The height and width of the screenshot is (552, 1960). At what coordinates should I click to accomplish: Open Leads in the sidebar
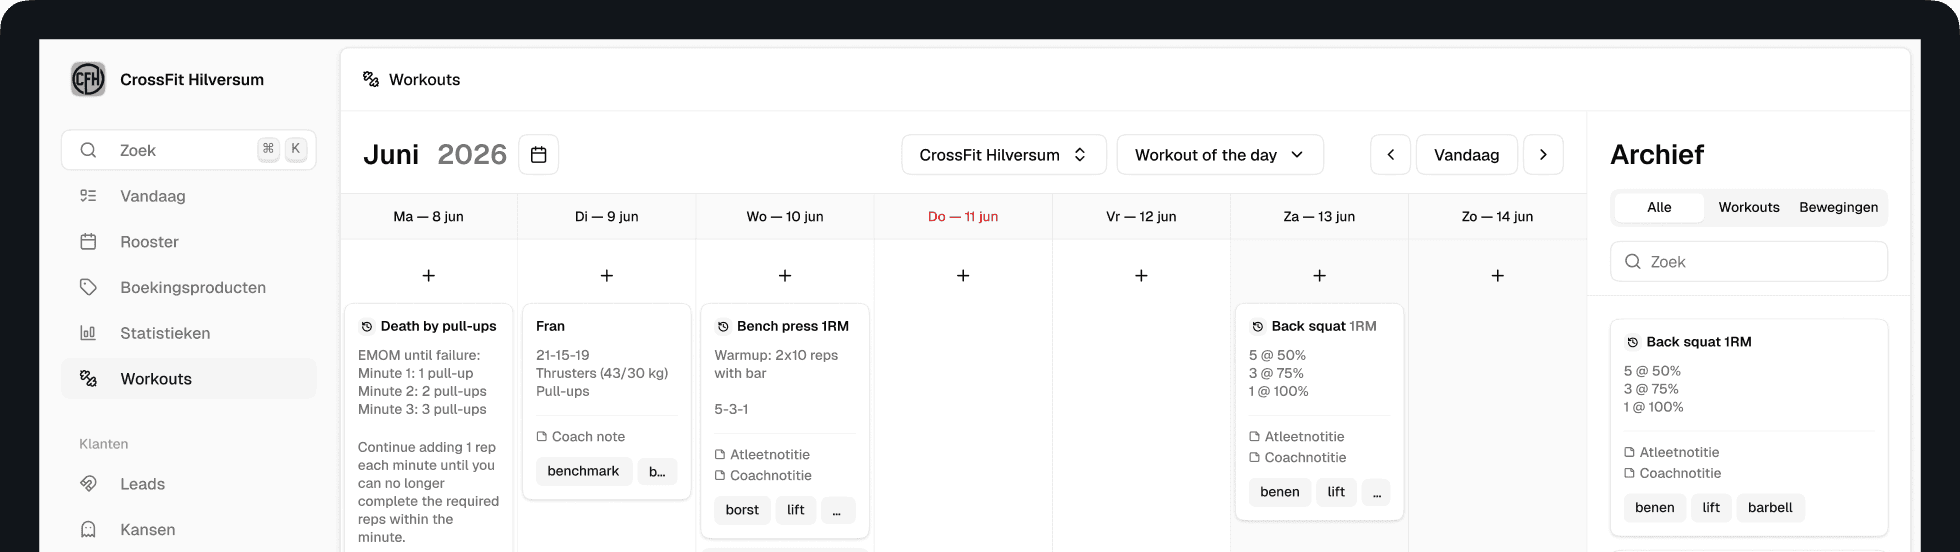[189, 484]
